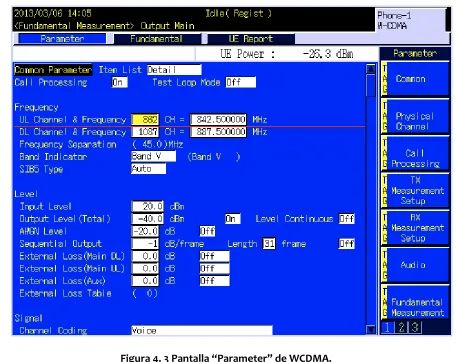Toggle Level Continuous Off field
The image size is (456, 362).
pyautogui.click(x=346, y=219)
